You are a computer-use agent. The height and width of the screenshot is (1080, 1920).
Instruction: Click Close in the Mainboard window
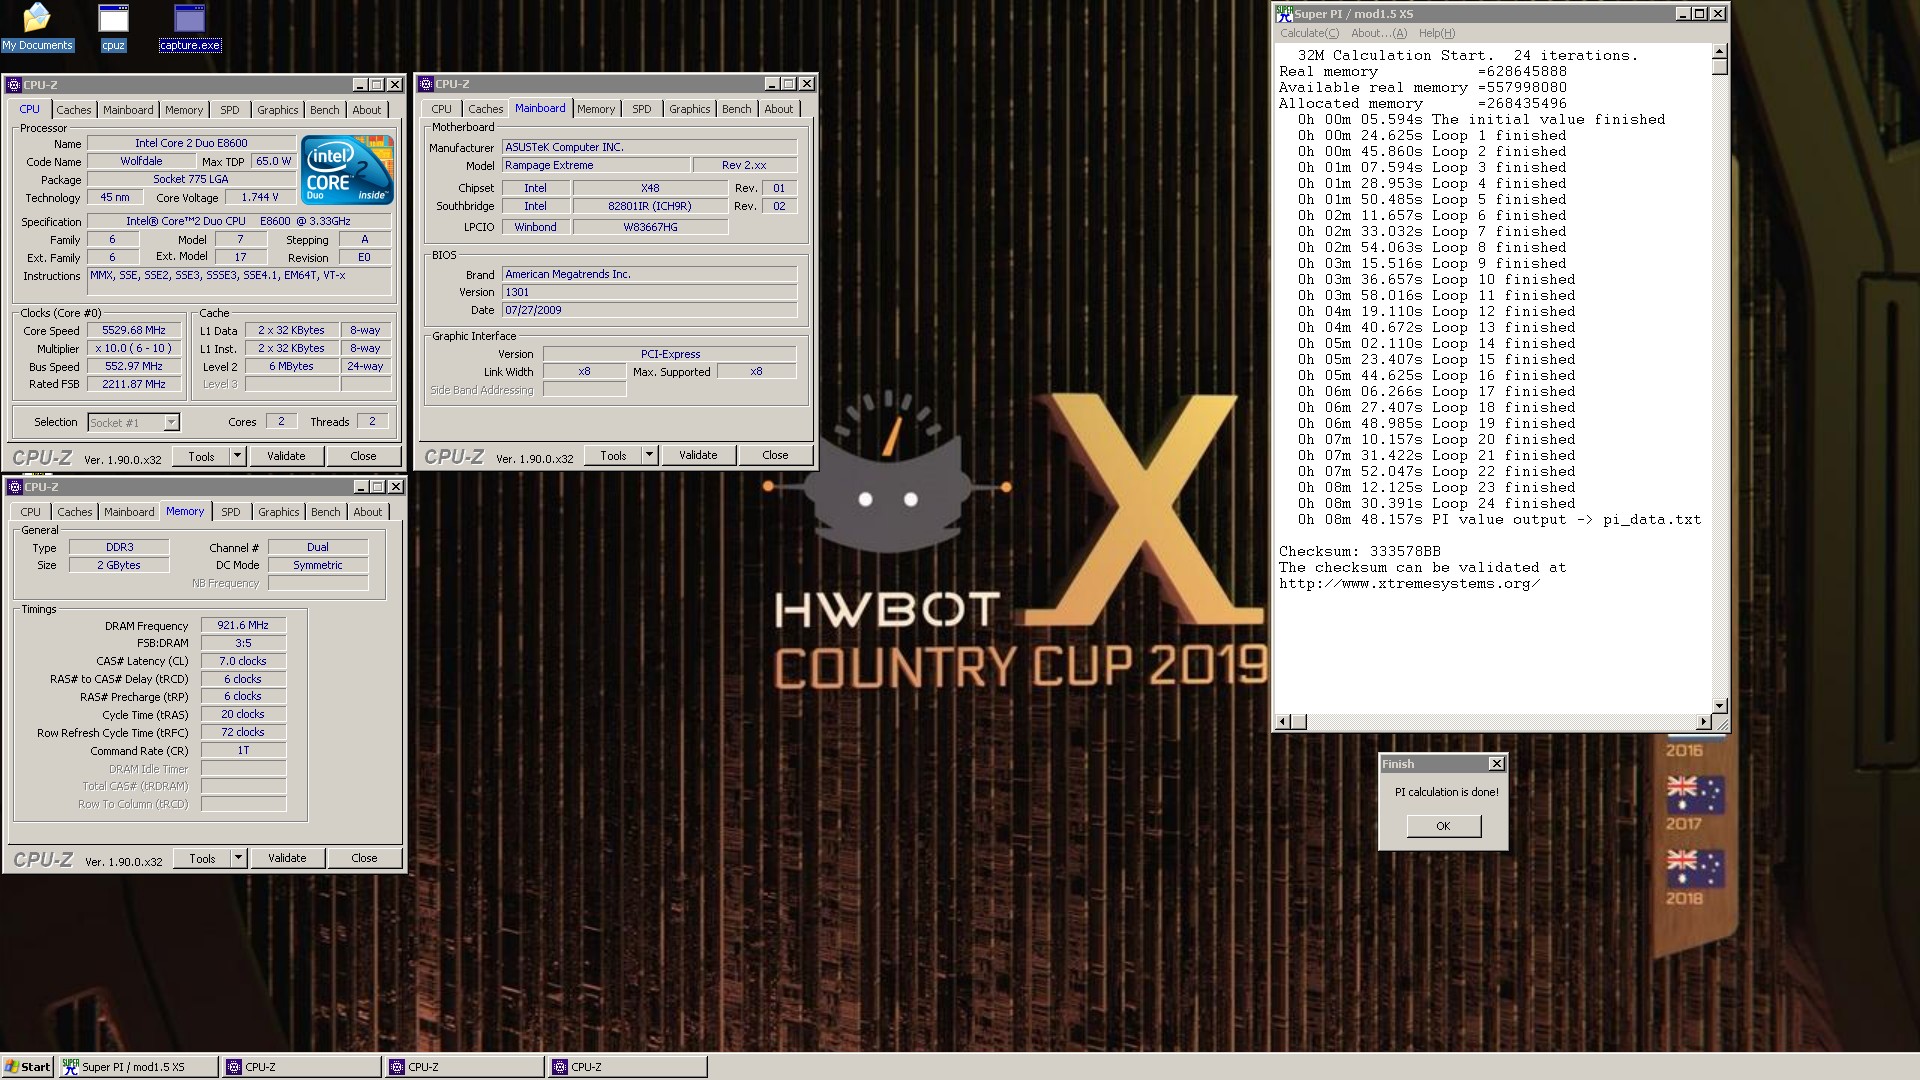775,455
